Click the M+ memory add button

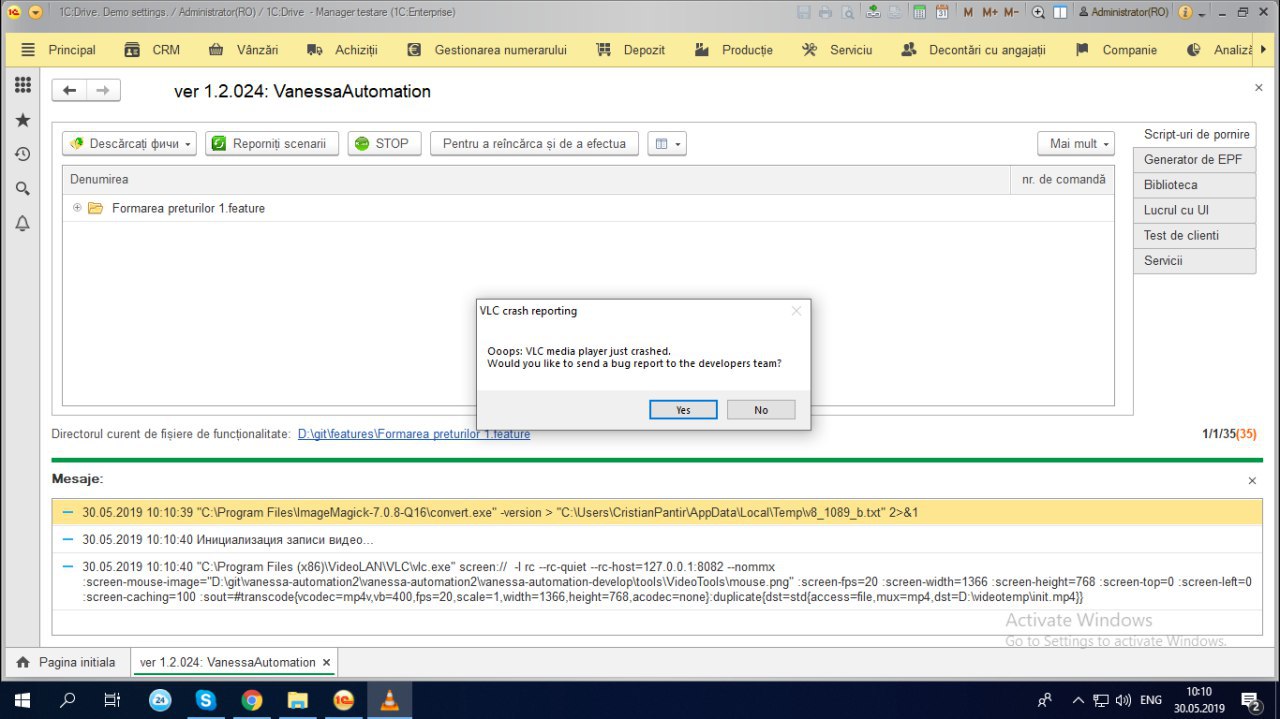pos(989,12)
